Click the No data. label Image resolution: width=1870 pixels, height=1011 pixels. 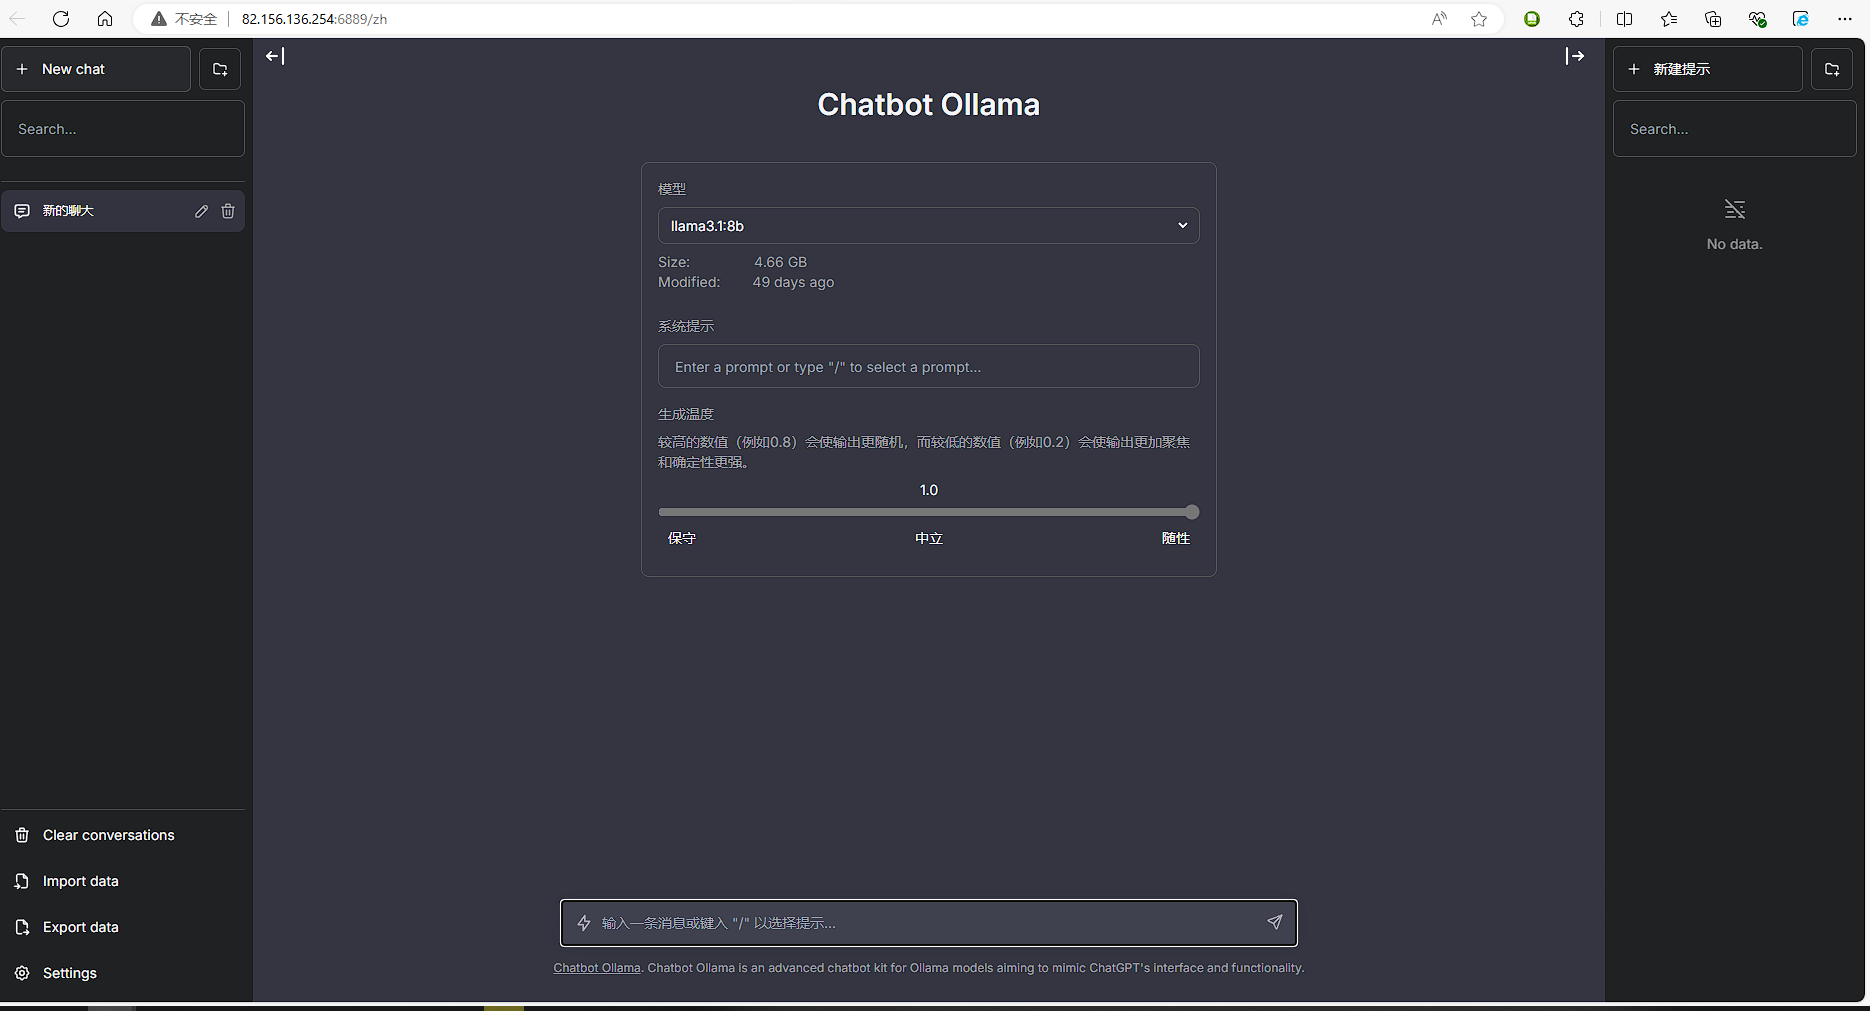(1734, 244)
